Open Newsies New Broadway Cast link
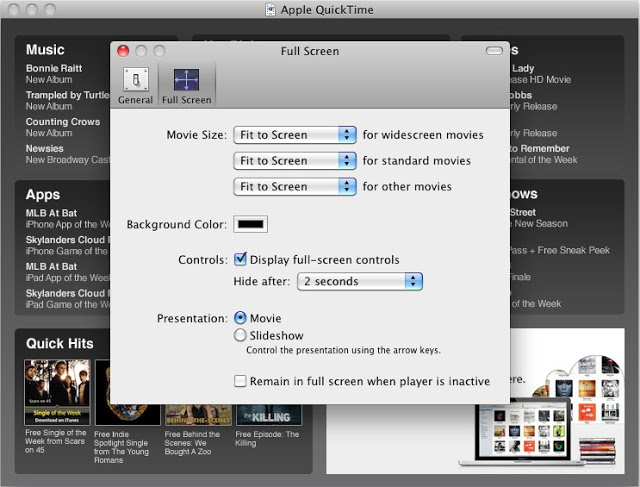Image resolution: width=640 pixels, height=487 pixels. click(x=68, y=154)
